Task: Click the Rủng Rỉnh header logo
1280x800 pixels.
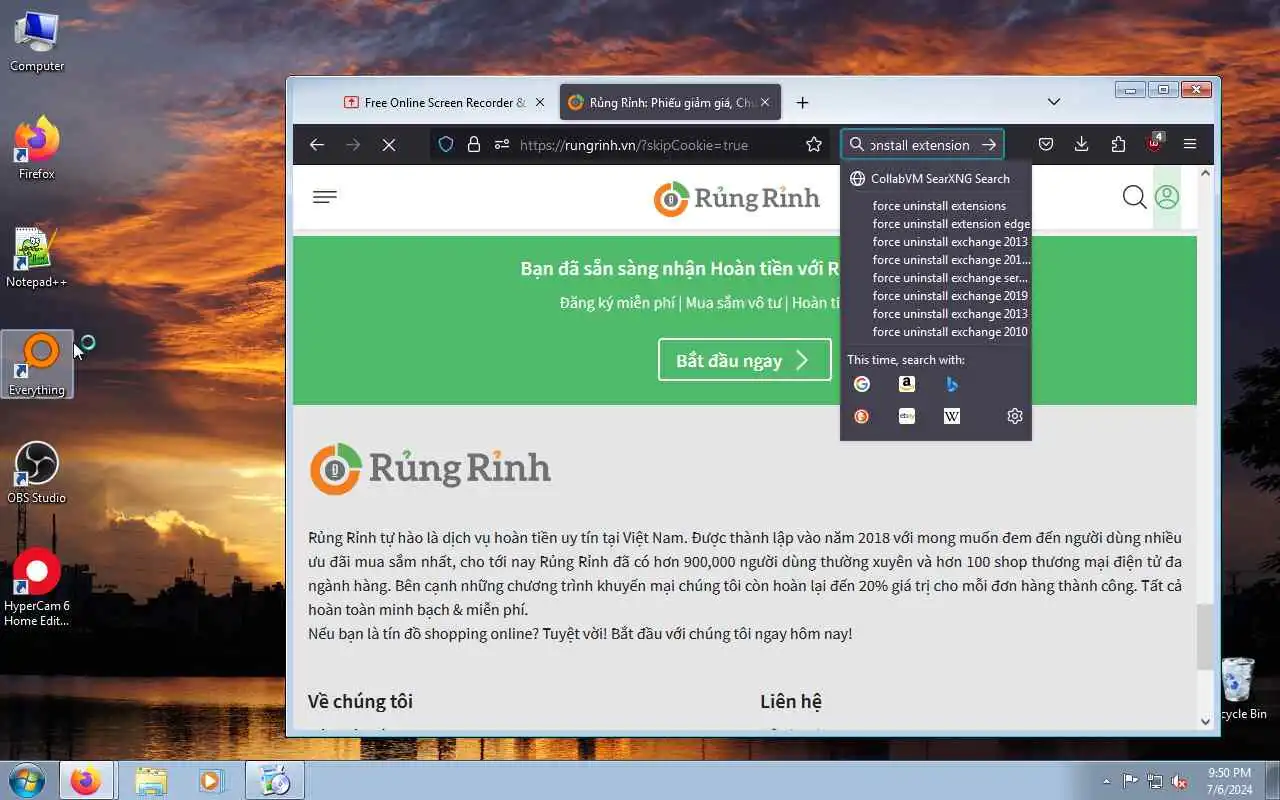Action: 737,198
